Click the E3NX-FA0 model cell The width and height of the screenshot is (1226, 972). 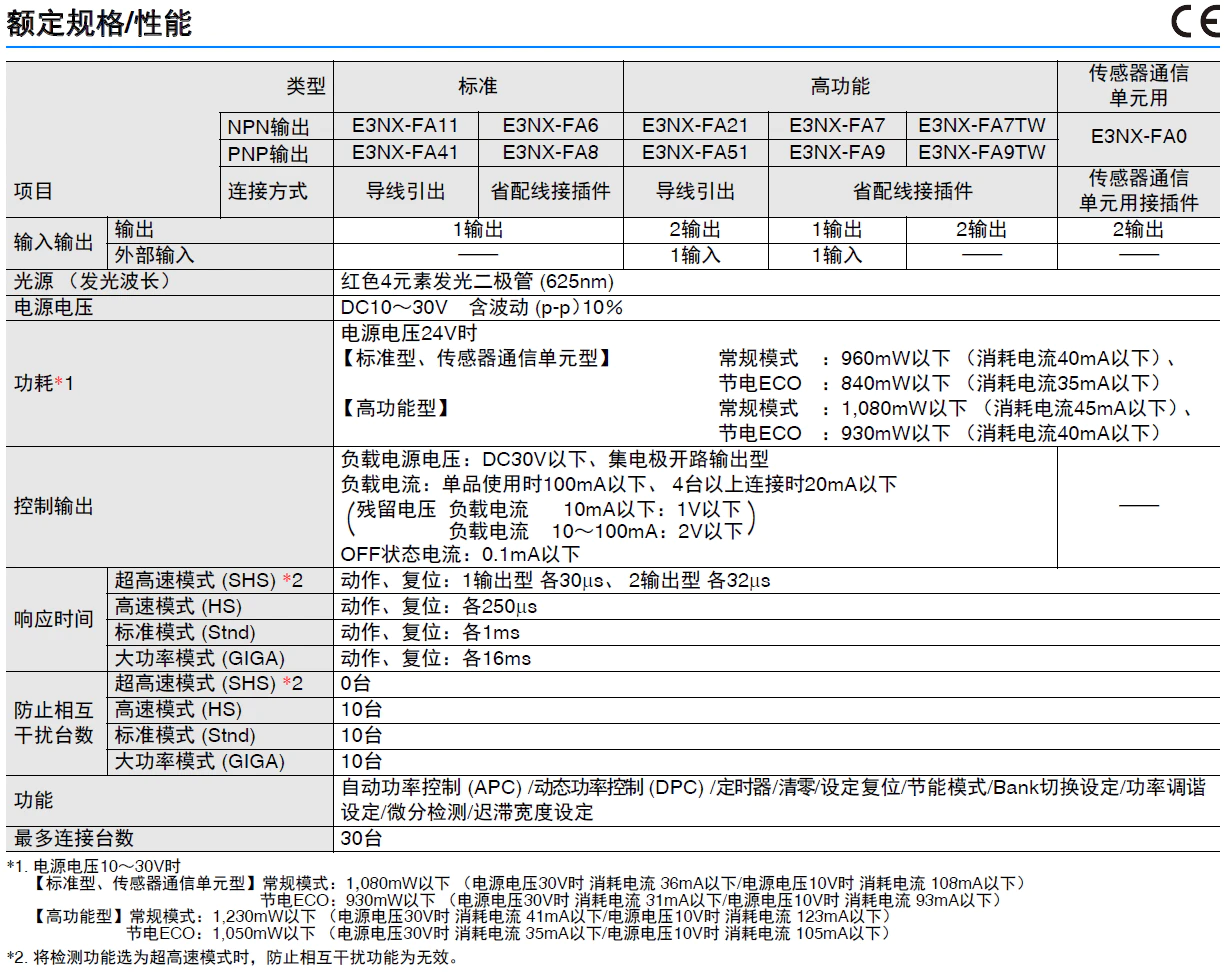(x=1139, y=137)
